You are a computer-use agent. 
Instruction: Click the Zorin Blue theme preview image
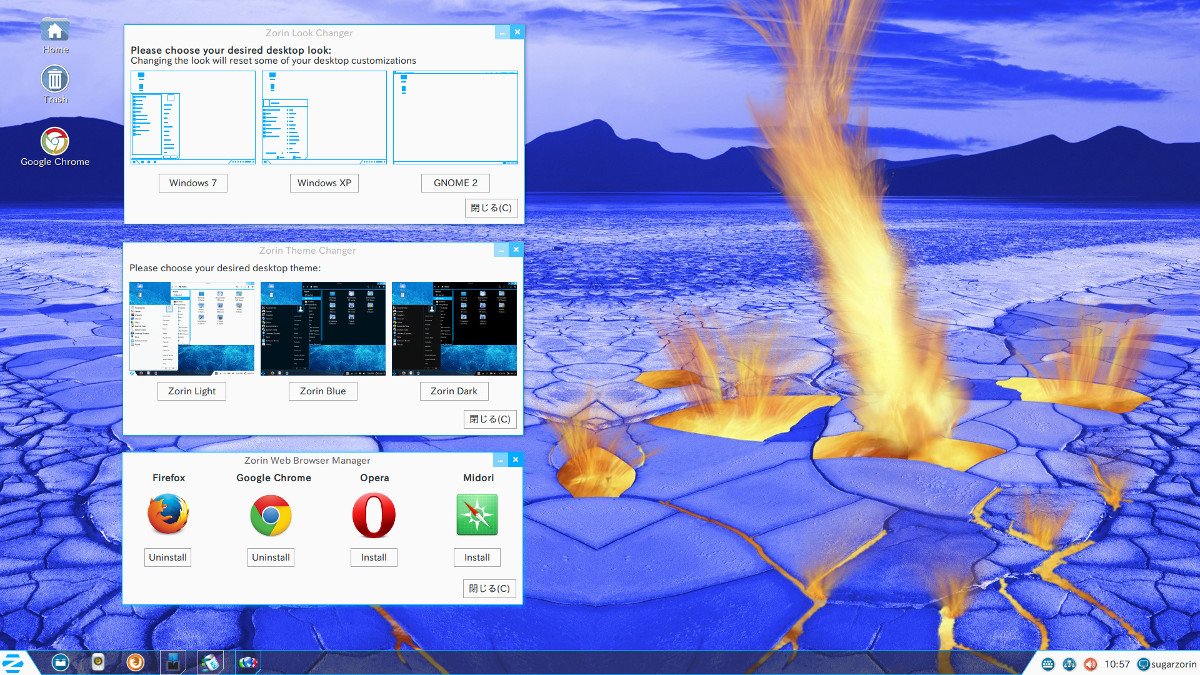[x=323, y=329]
